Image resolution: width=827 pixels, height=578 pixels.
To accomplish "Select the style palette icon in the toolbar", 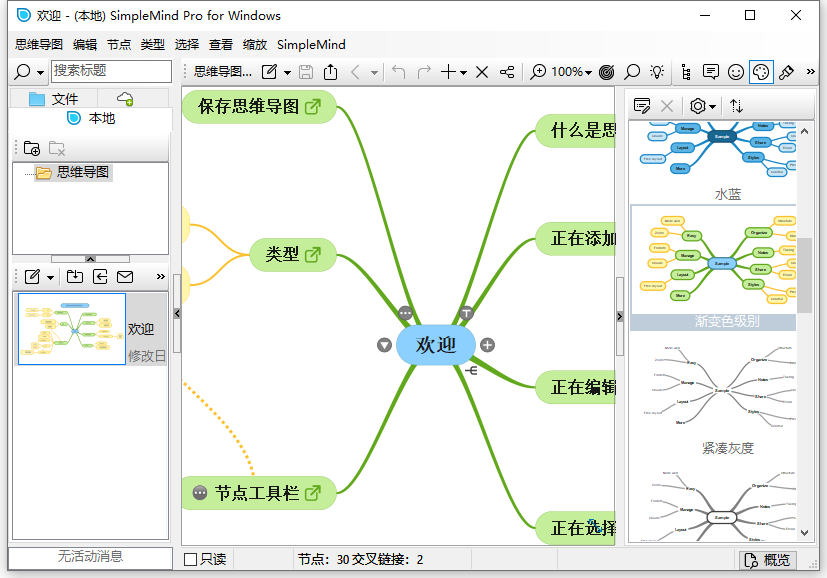I will (x=760, y=72).
